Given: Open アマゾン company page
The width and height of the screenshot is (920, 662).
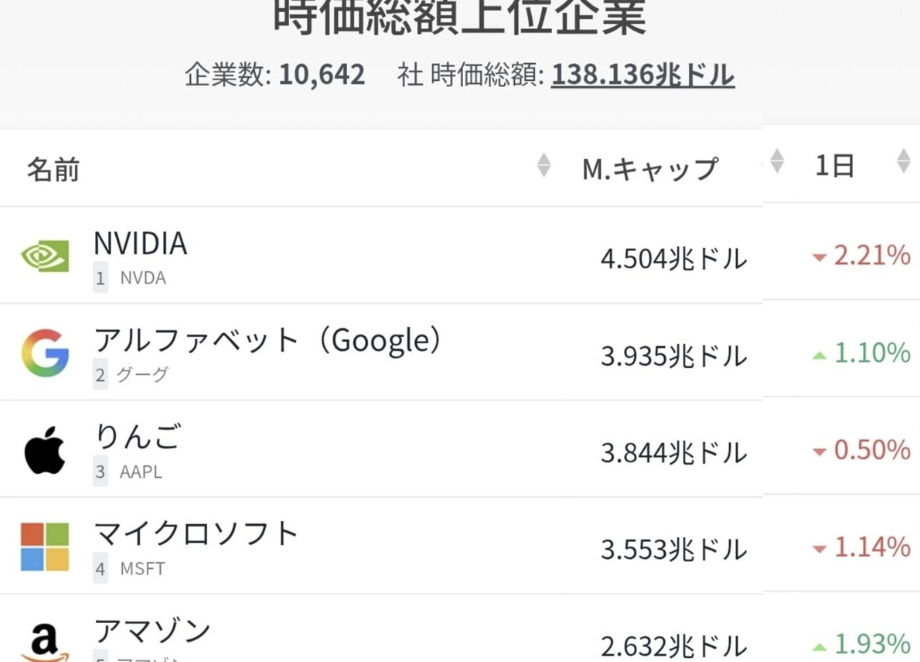Looking at the screenshot, I should click(152, 630).
